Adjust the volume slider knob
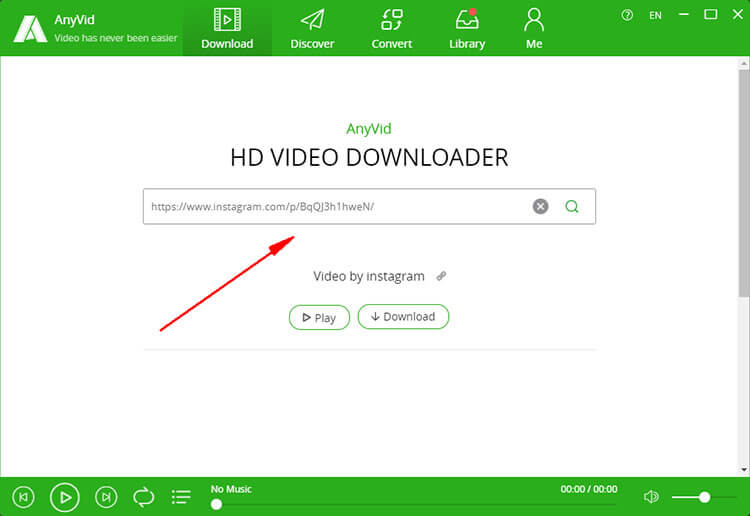Screen dimensions: 750x516 pyautogui.click(x=704, y=497)
